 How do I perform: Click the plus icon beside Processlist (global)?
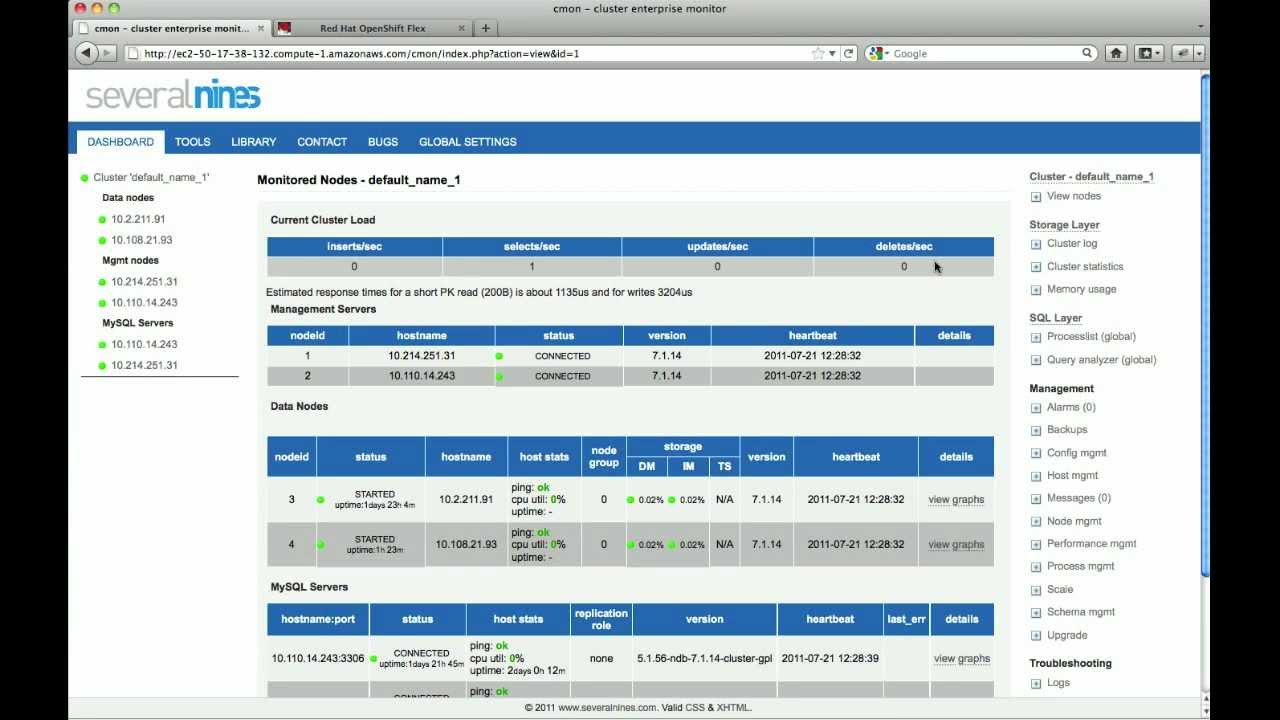pos(1036,337)
